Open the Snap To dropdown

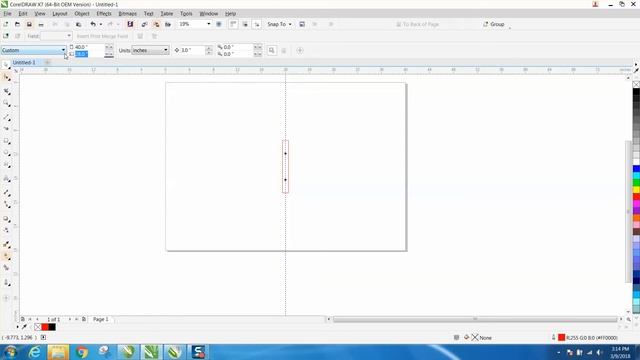tap(279, 24)
